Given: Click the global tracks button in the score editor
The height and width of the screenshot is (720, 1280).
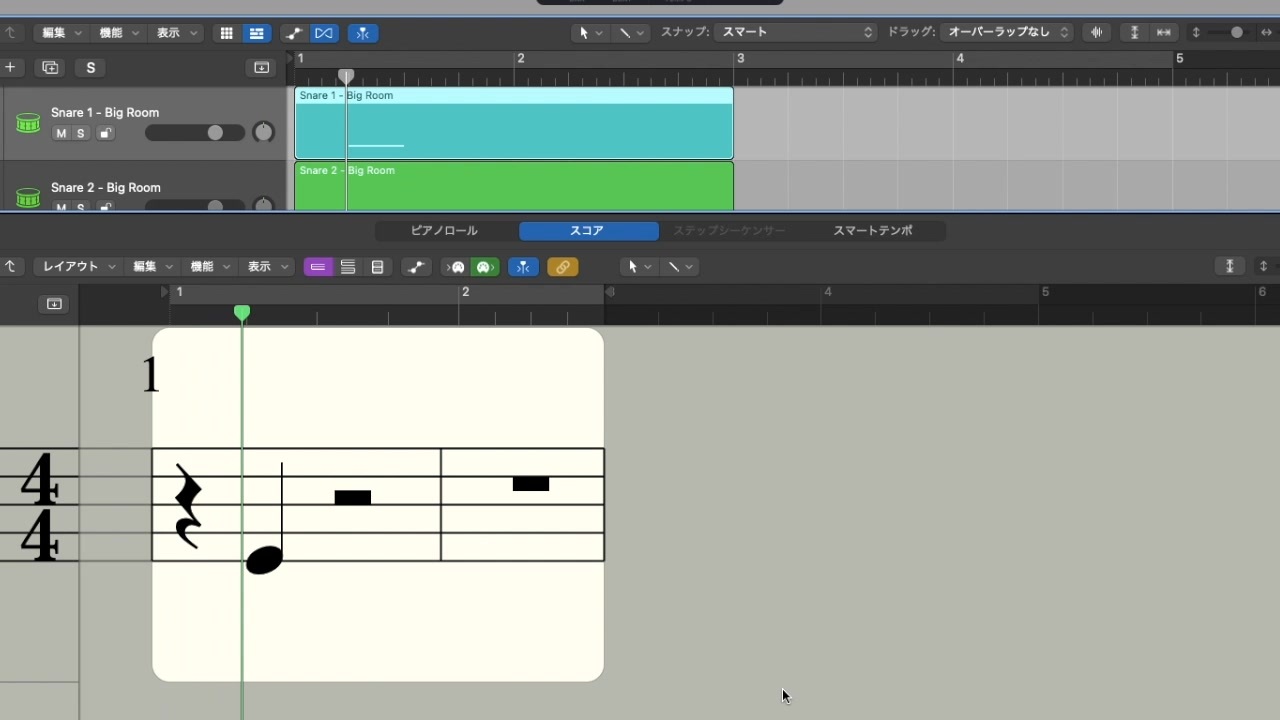Looking at the screenshot, I should (x=54, y=304).
